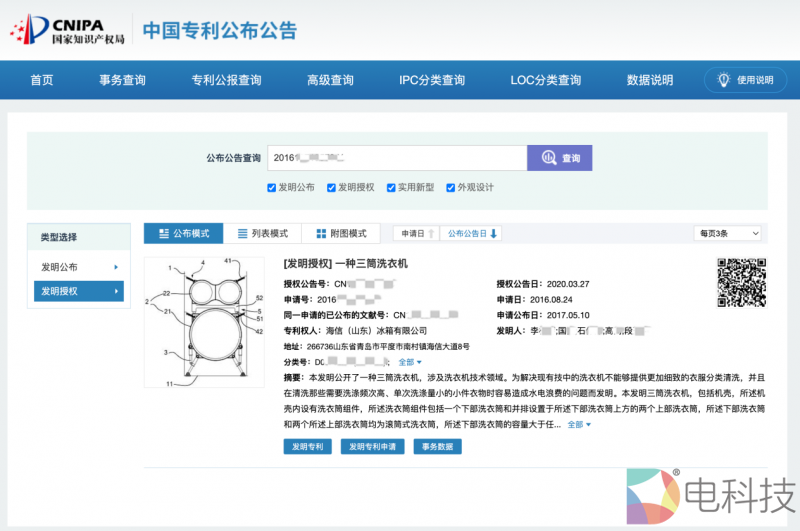Expand the full abstract via 全部

click(579, 425)
